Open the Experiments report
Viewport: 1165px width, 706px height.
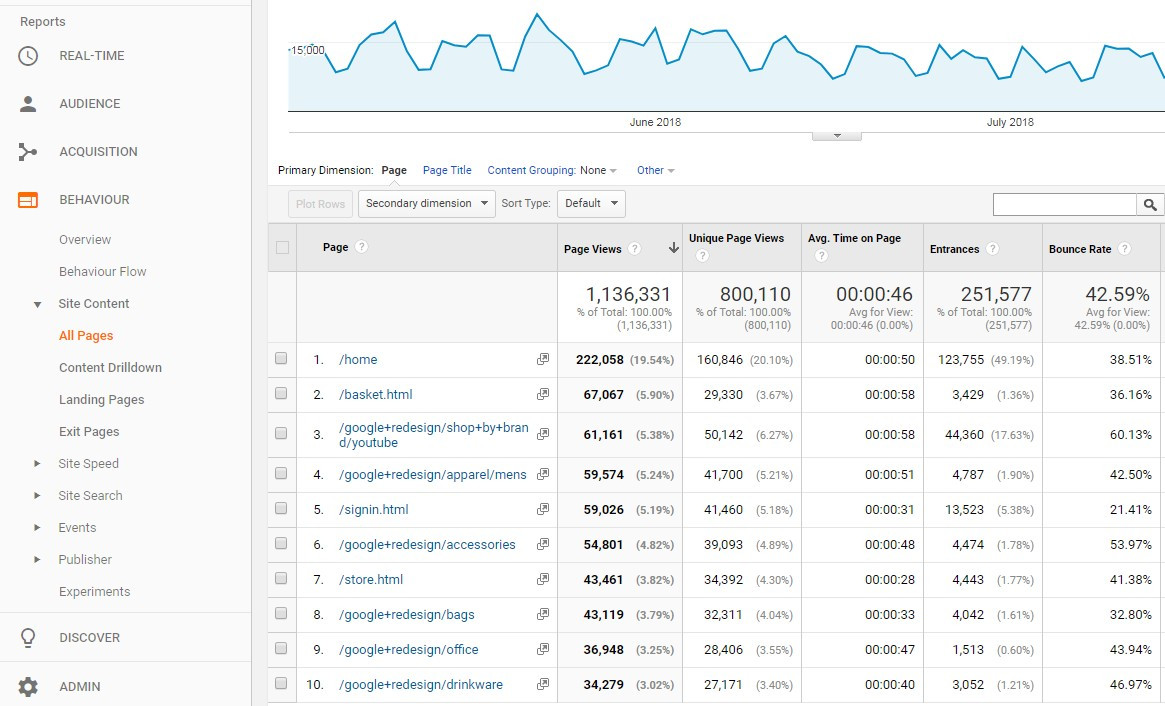point(94,592)
